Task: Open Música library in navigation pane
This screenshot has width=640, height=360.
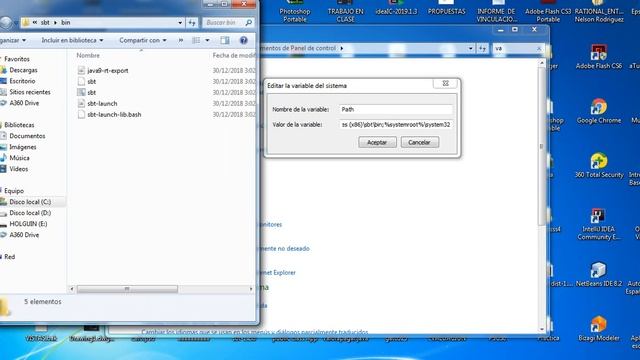Action: [19, 158]
